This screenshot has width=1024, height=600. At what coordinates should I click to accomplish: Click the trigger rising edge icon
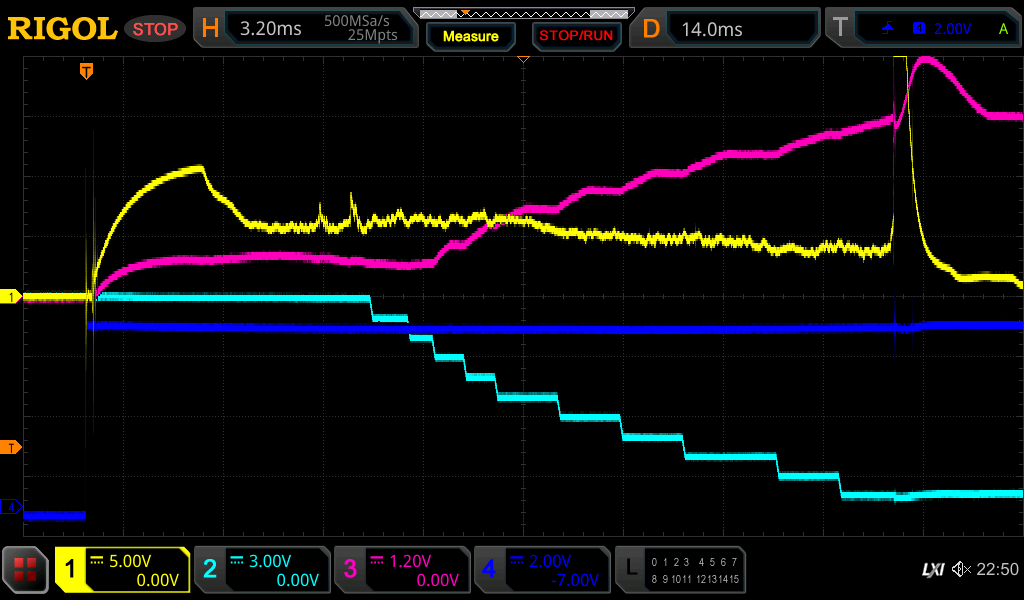point(888,29)
